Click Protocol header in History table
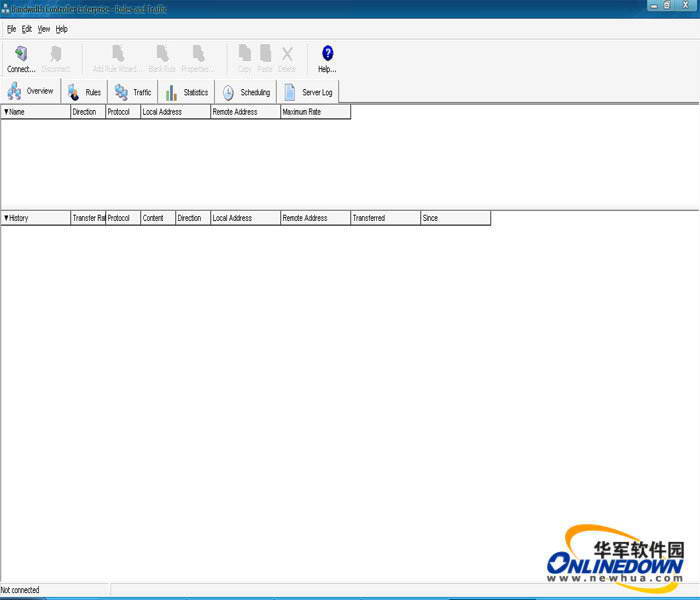700x600 pixels. pyautogui.click(x=123, y=218)
